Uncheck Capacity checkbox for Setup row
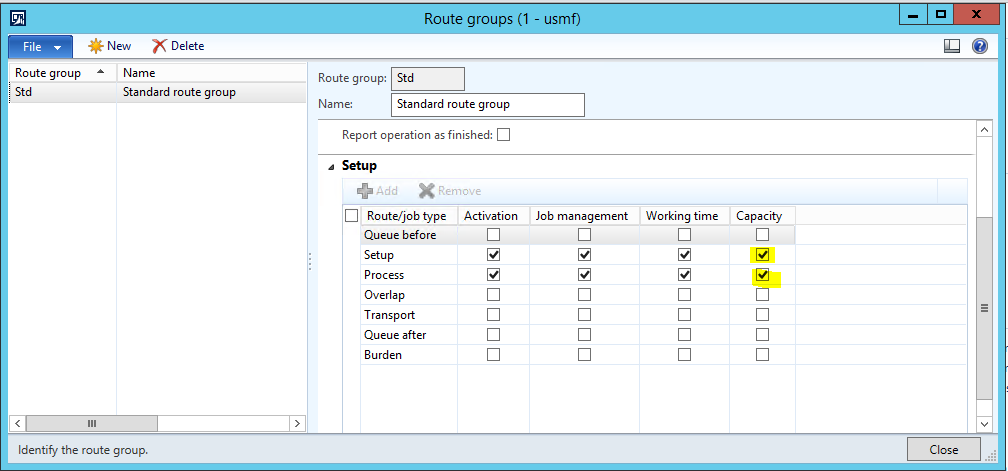 763,255
